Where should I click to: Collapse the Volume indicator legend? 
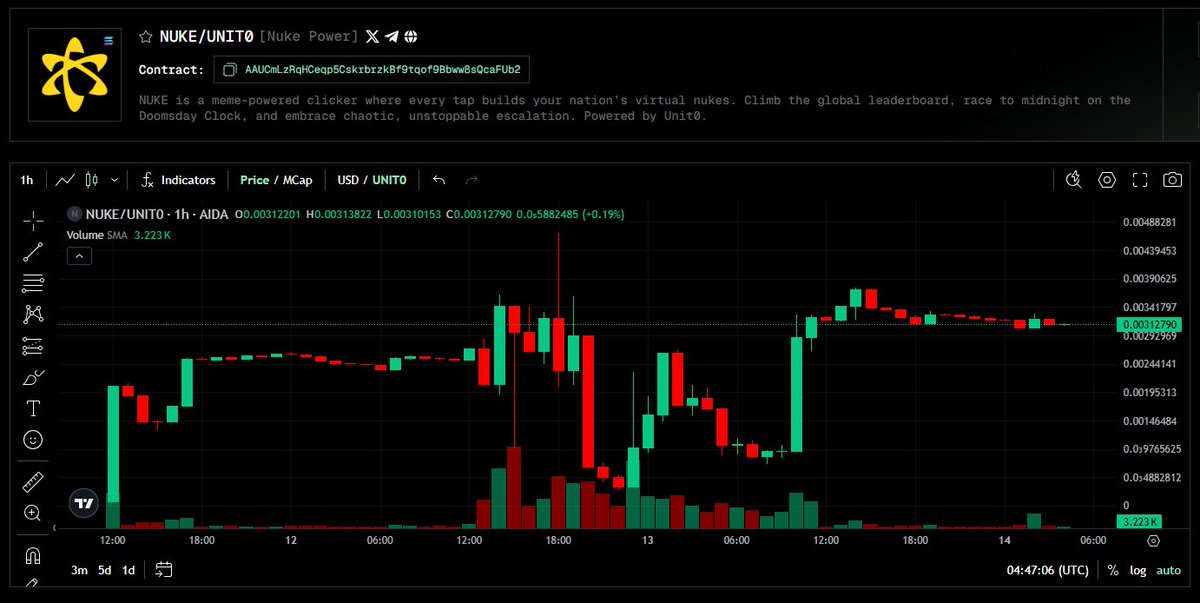79,255
